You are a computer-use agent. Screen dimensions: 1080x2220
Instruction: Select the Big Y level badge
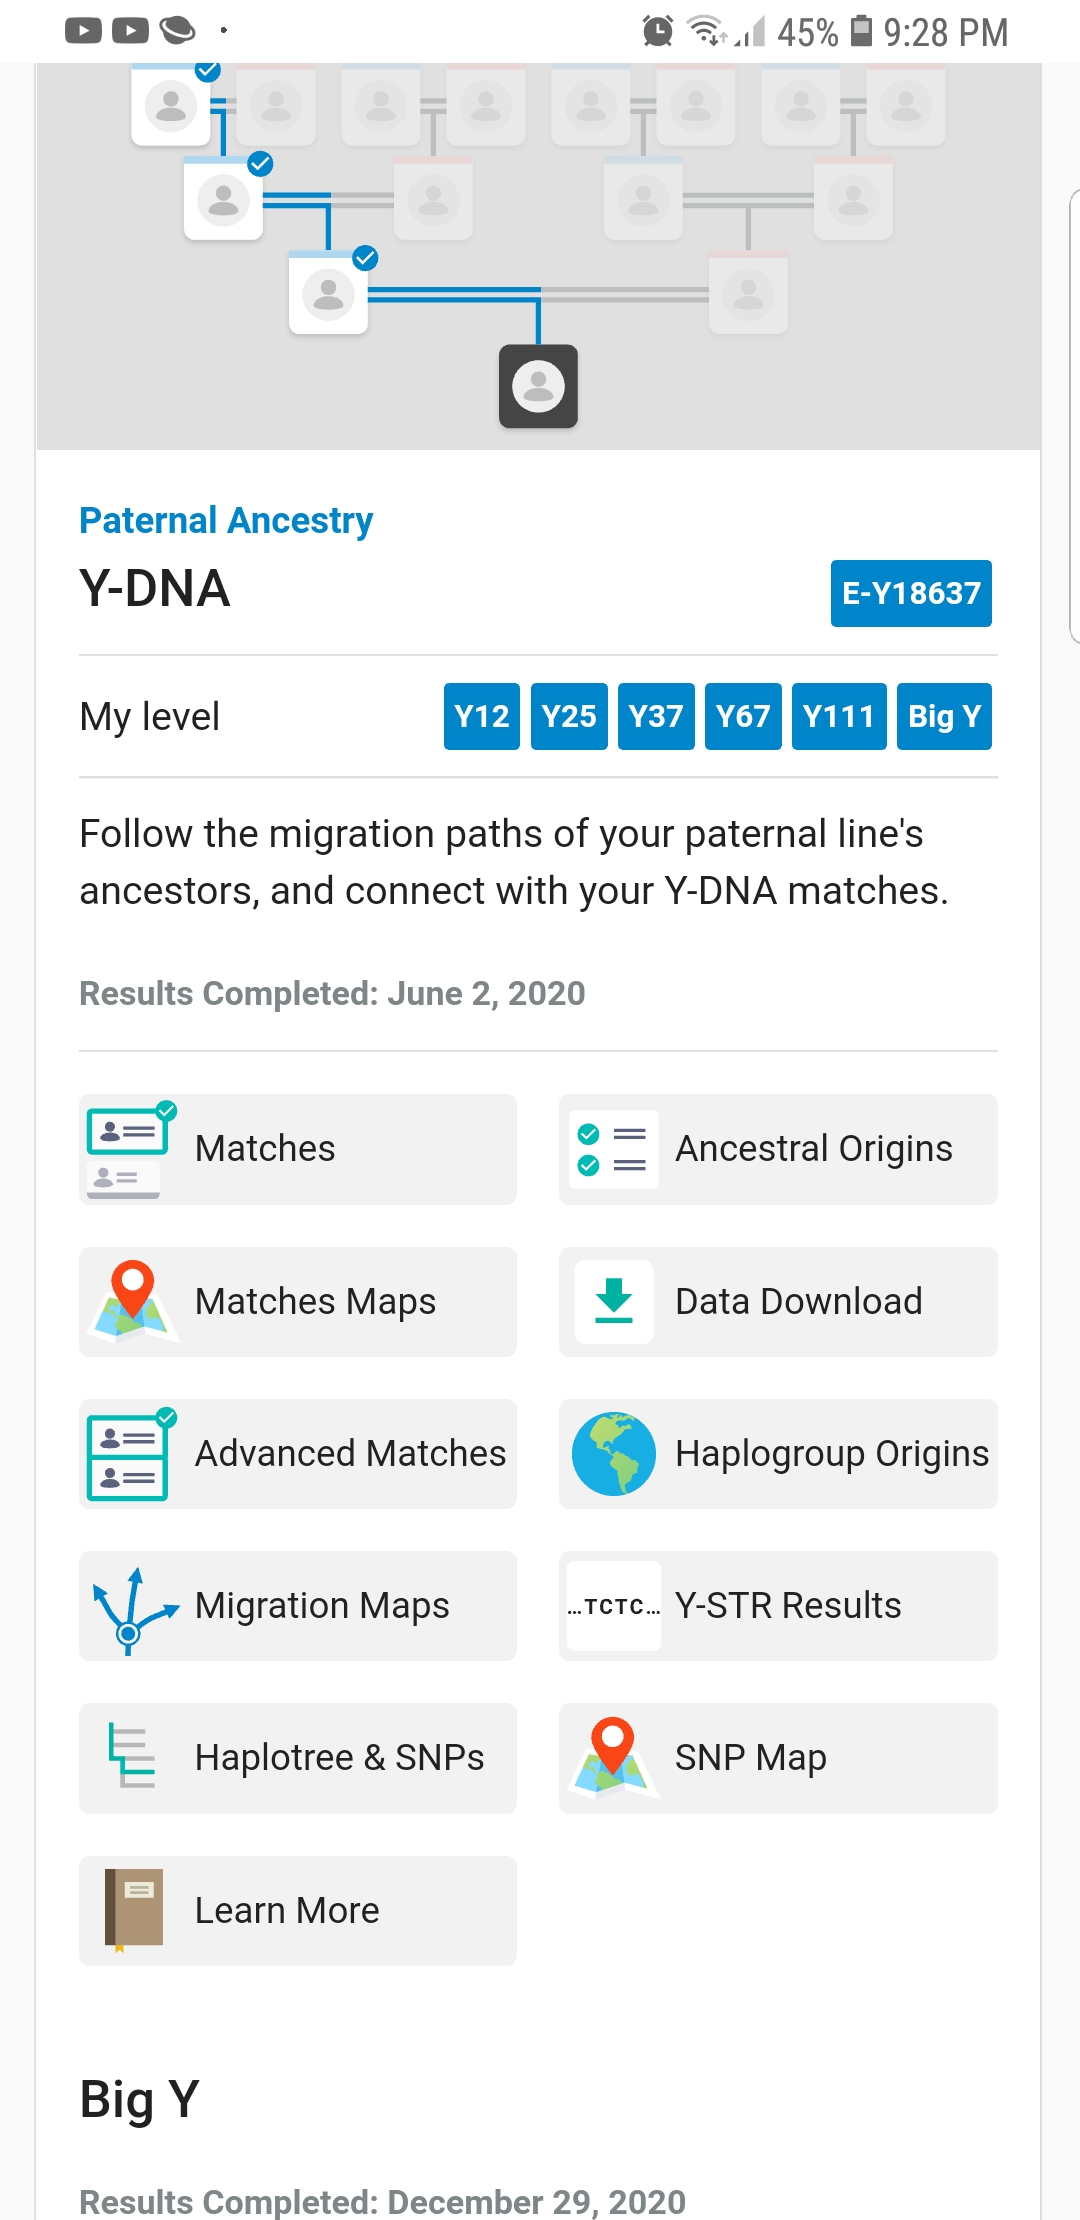(944, 716)
